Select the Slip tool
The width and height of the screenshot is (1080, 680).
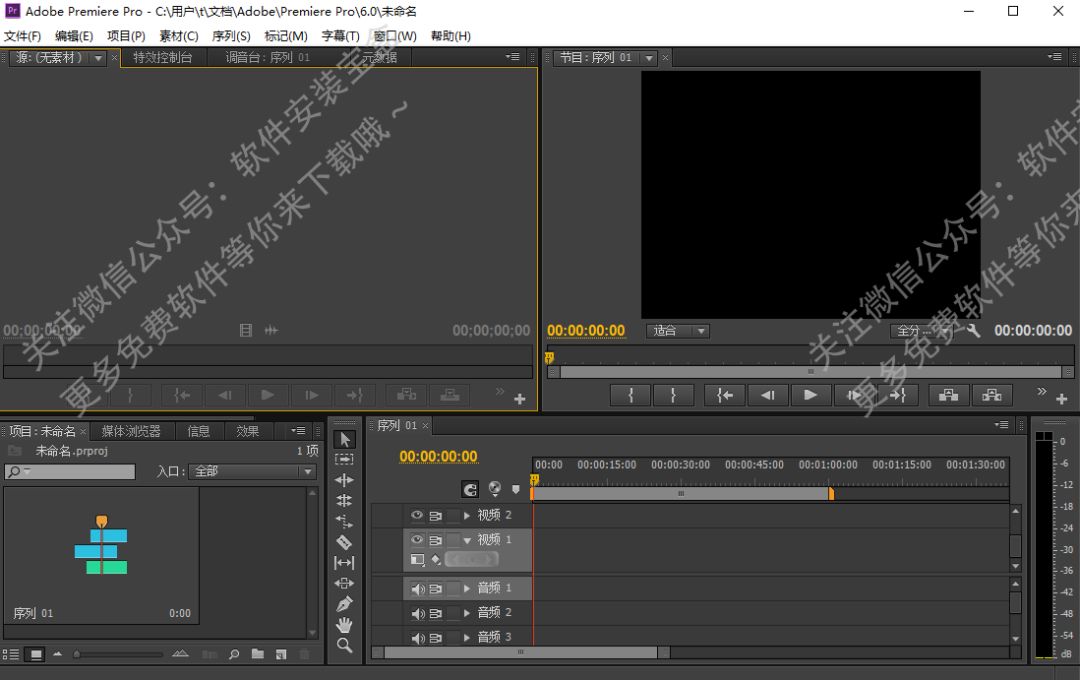point(344,562)
